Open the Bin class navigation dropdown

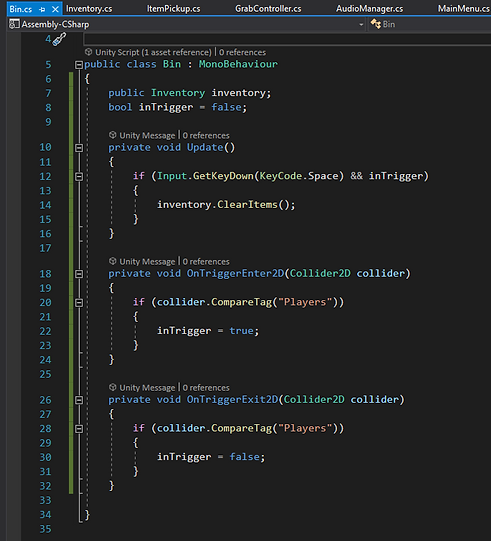click(x=430, y=24)
